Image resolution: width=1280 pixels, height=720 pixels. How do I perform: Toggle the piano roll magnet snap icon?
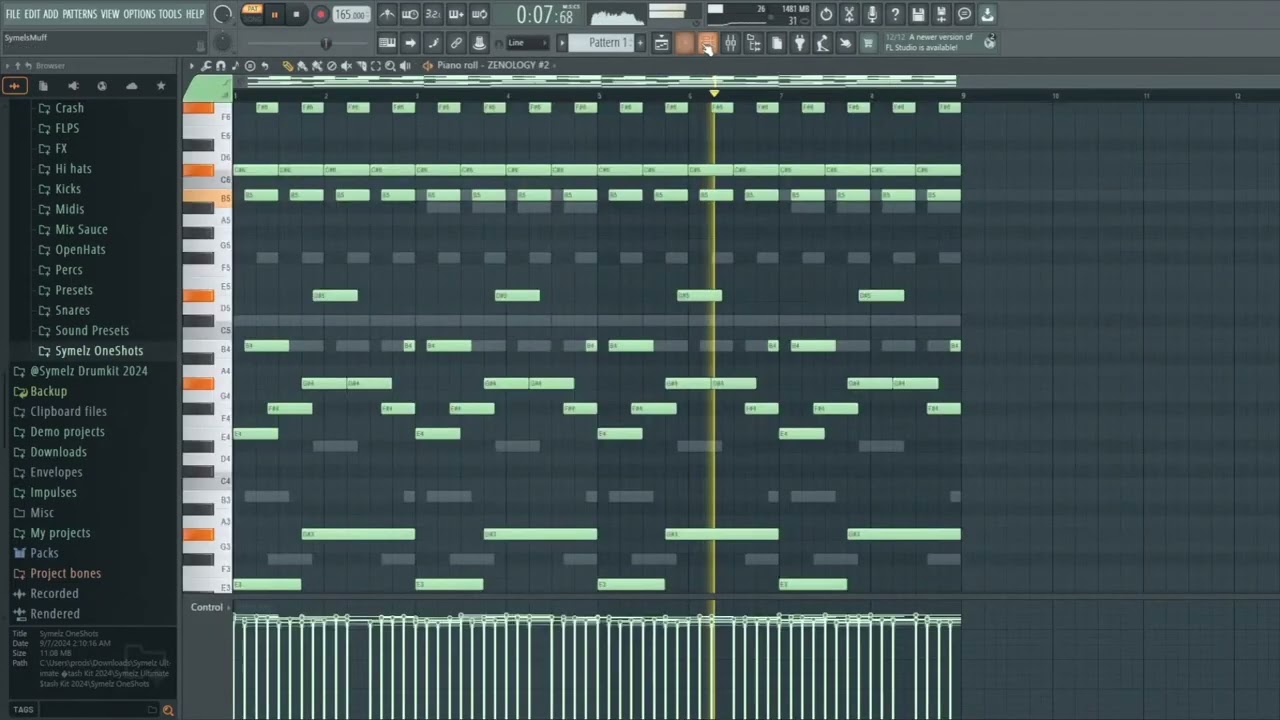221,66
